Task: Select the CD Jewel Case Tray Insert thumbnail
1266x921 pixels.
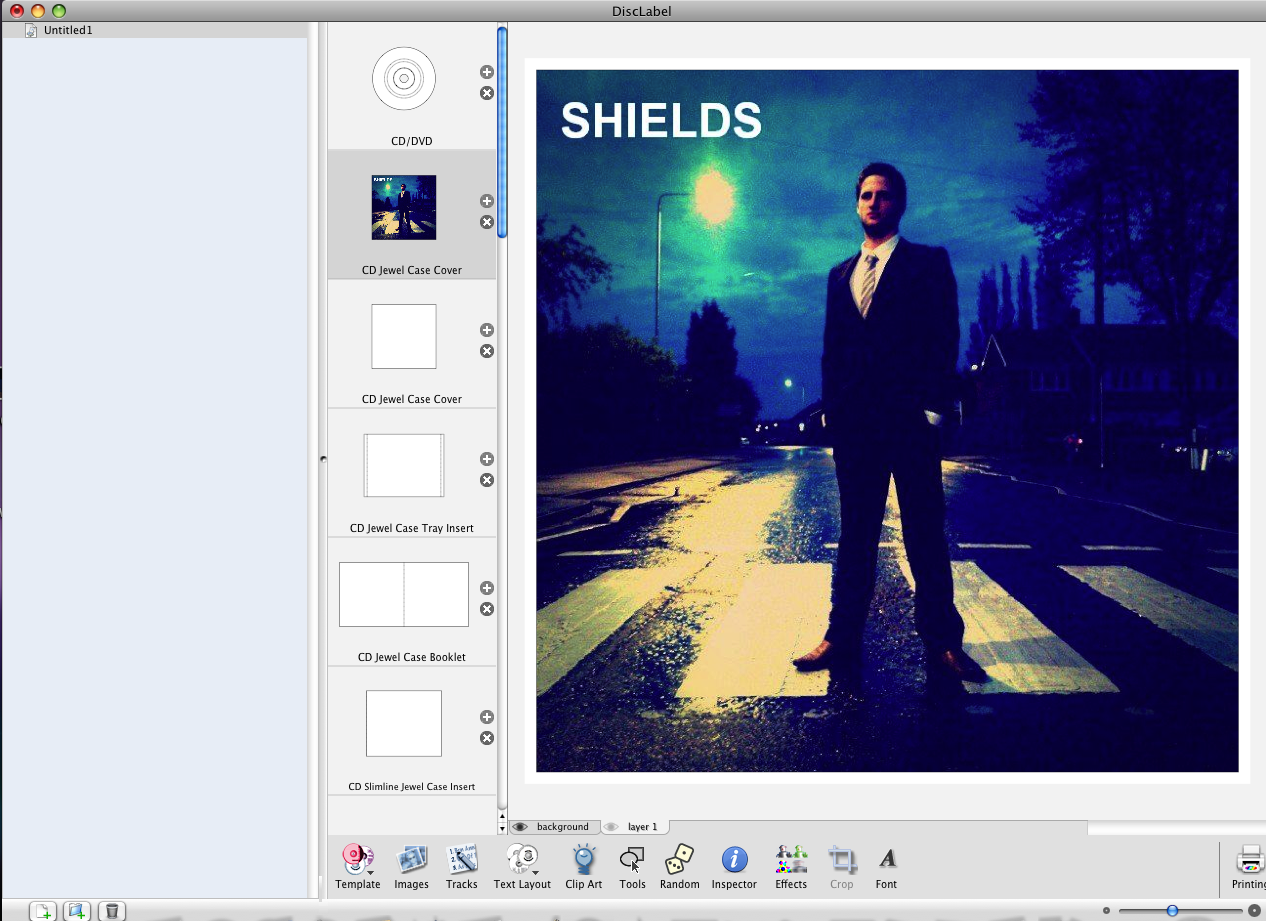Action: pyautogui.click(x=404, y=465)
